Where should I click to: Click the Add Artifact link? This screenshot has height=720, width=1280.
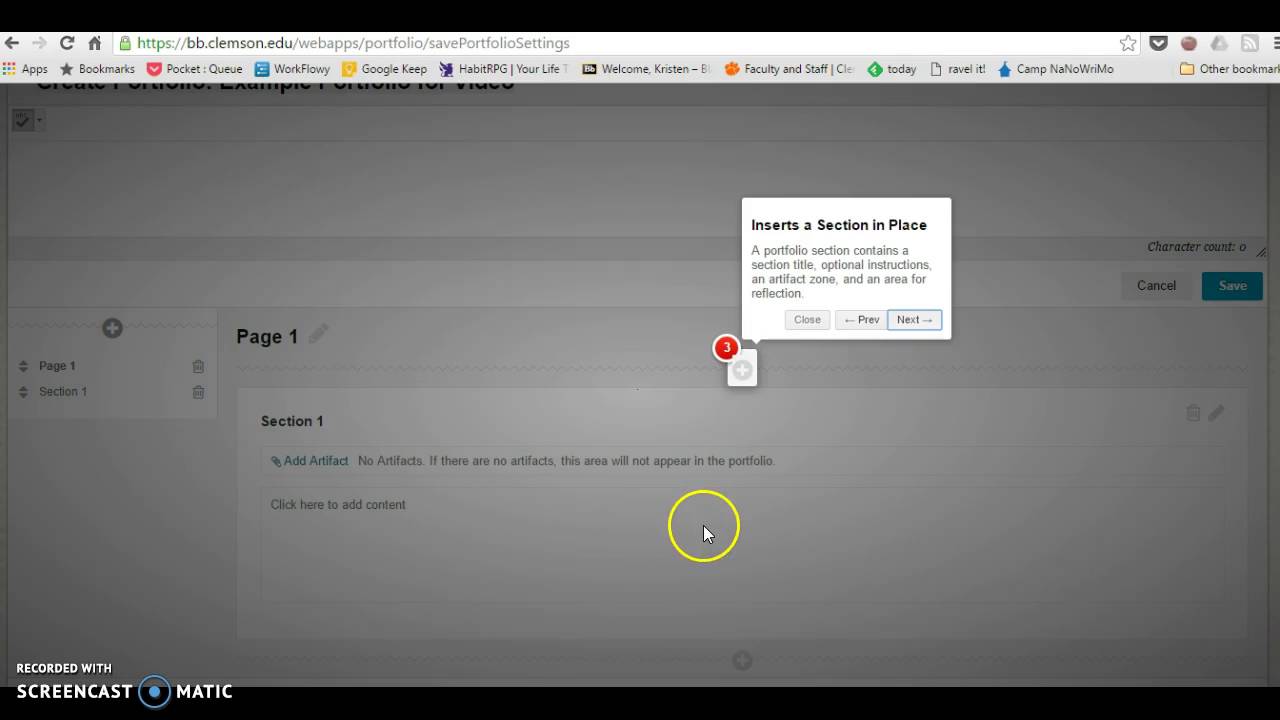310,461
